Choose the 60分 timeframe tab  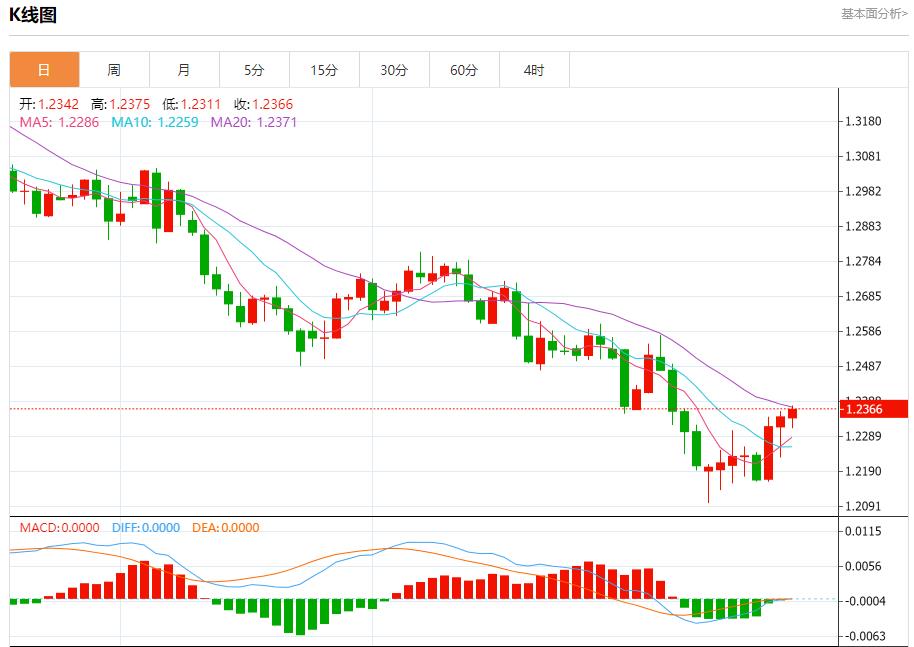coord(464,70)
